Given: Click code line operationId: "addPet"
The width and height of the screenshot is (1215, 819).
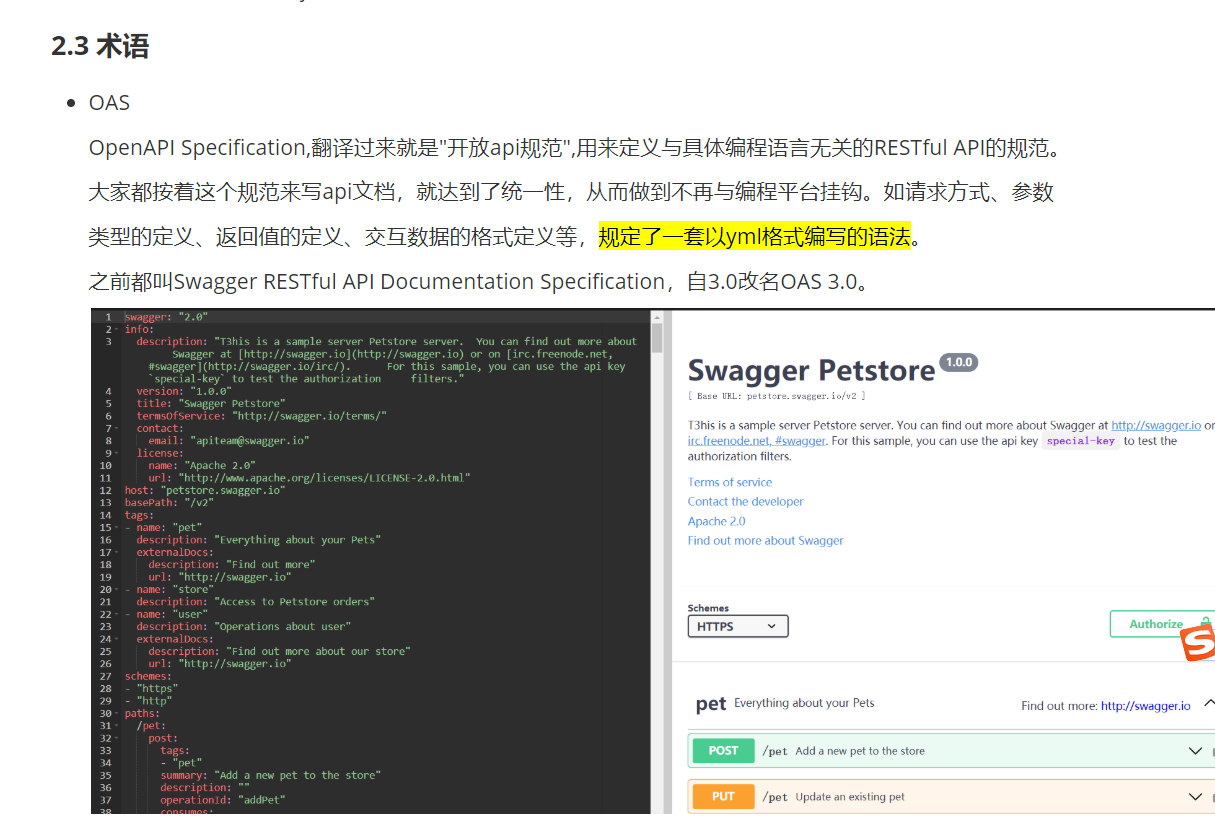Looking at the screenshot, I should (x=223, y=800).
